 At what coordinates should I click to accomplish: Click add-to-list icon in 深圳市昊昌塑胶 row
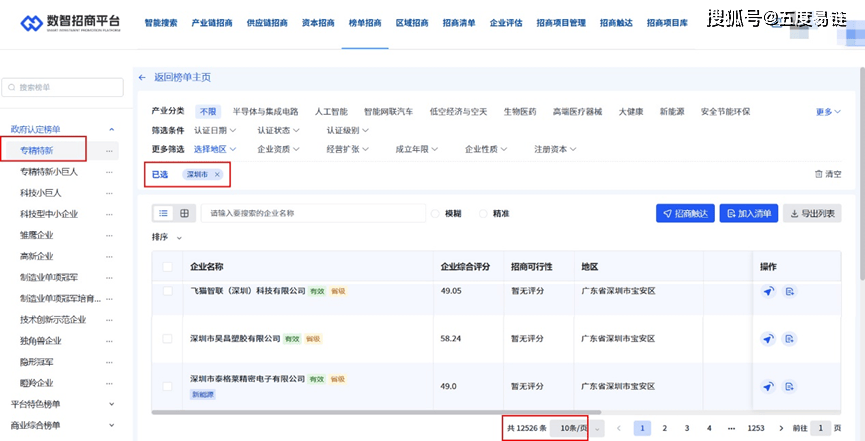[x=790, y=339]
